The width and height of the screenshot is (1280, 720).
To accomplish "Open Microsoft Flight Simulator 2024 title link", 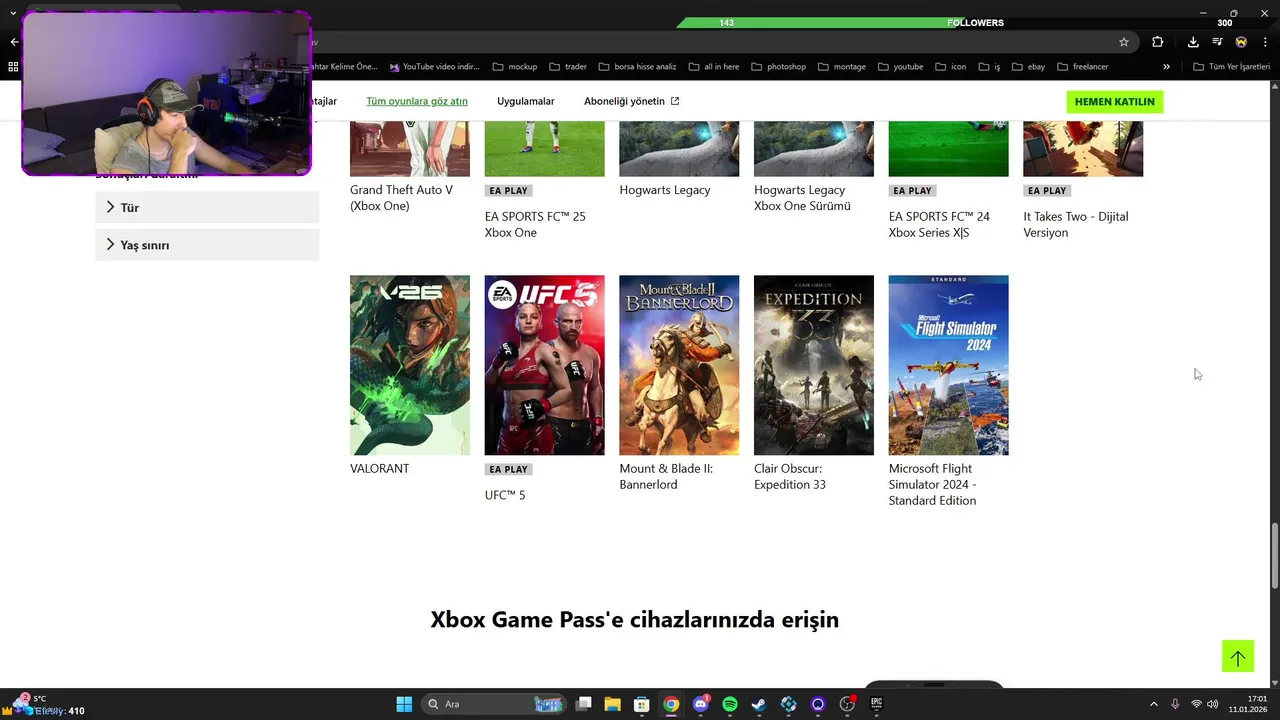I will pos(933,484).
